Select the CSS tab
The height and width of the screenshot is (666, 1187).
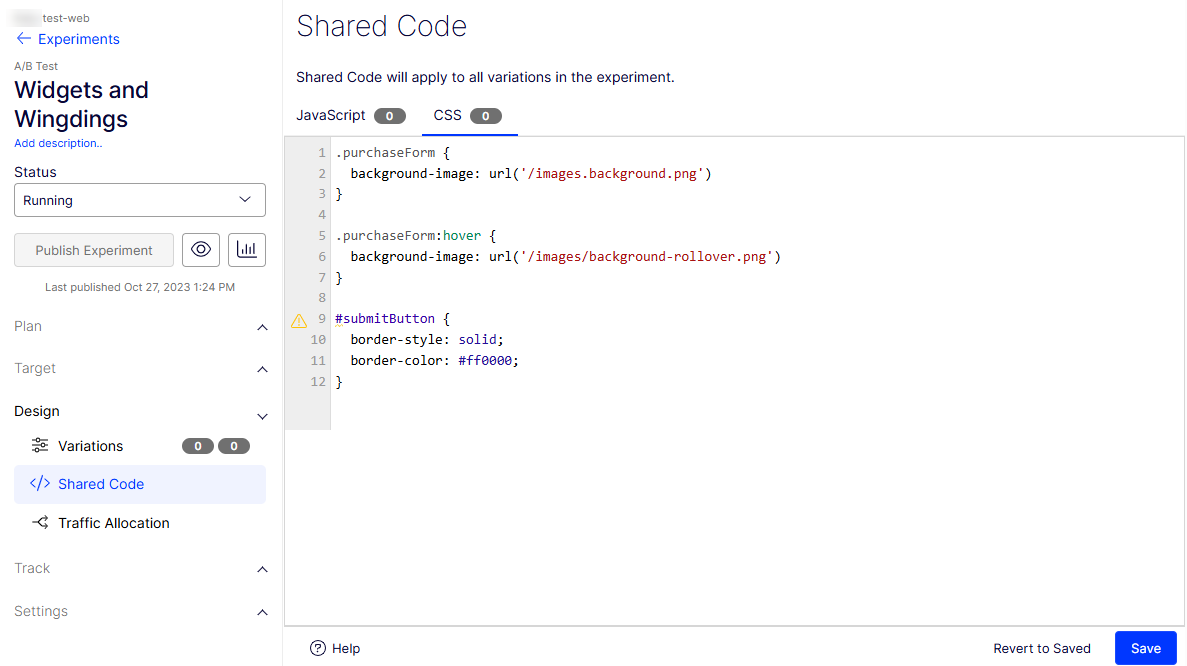(448, 115)
